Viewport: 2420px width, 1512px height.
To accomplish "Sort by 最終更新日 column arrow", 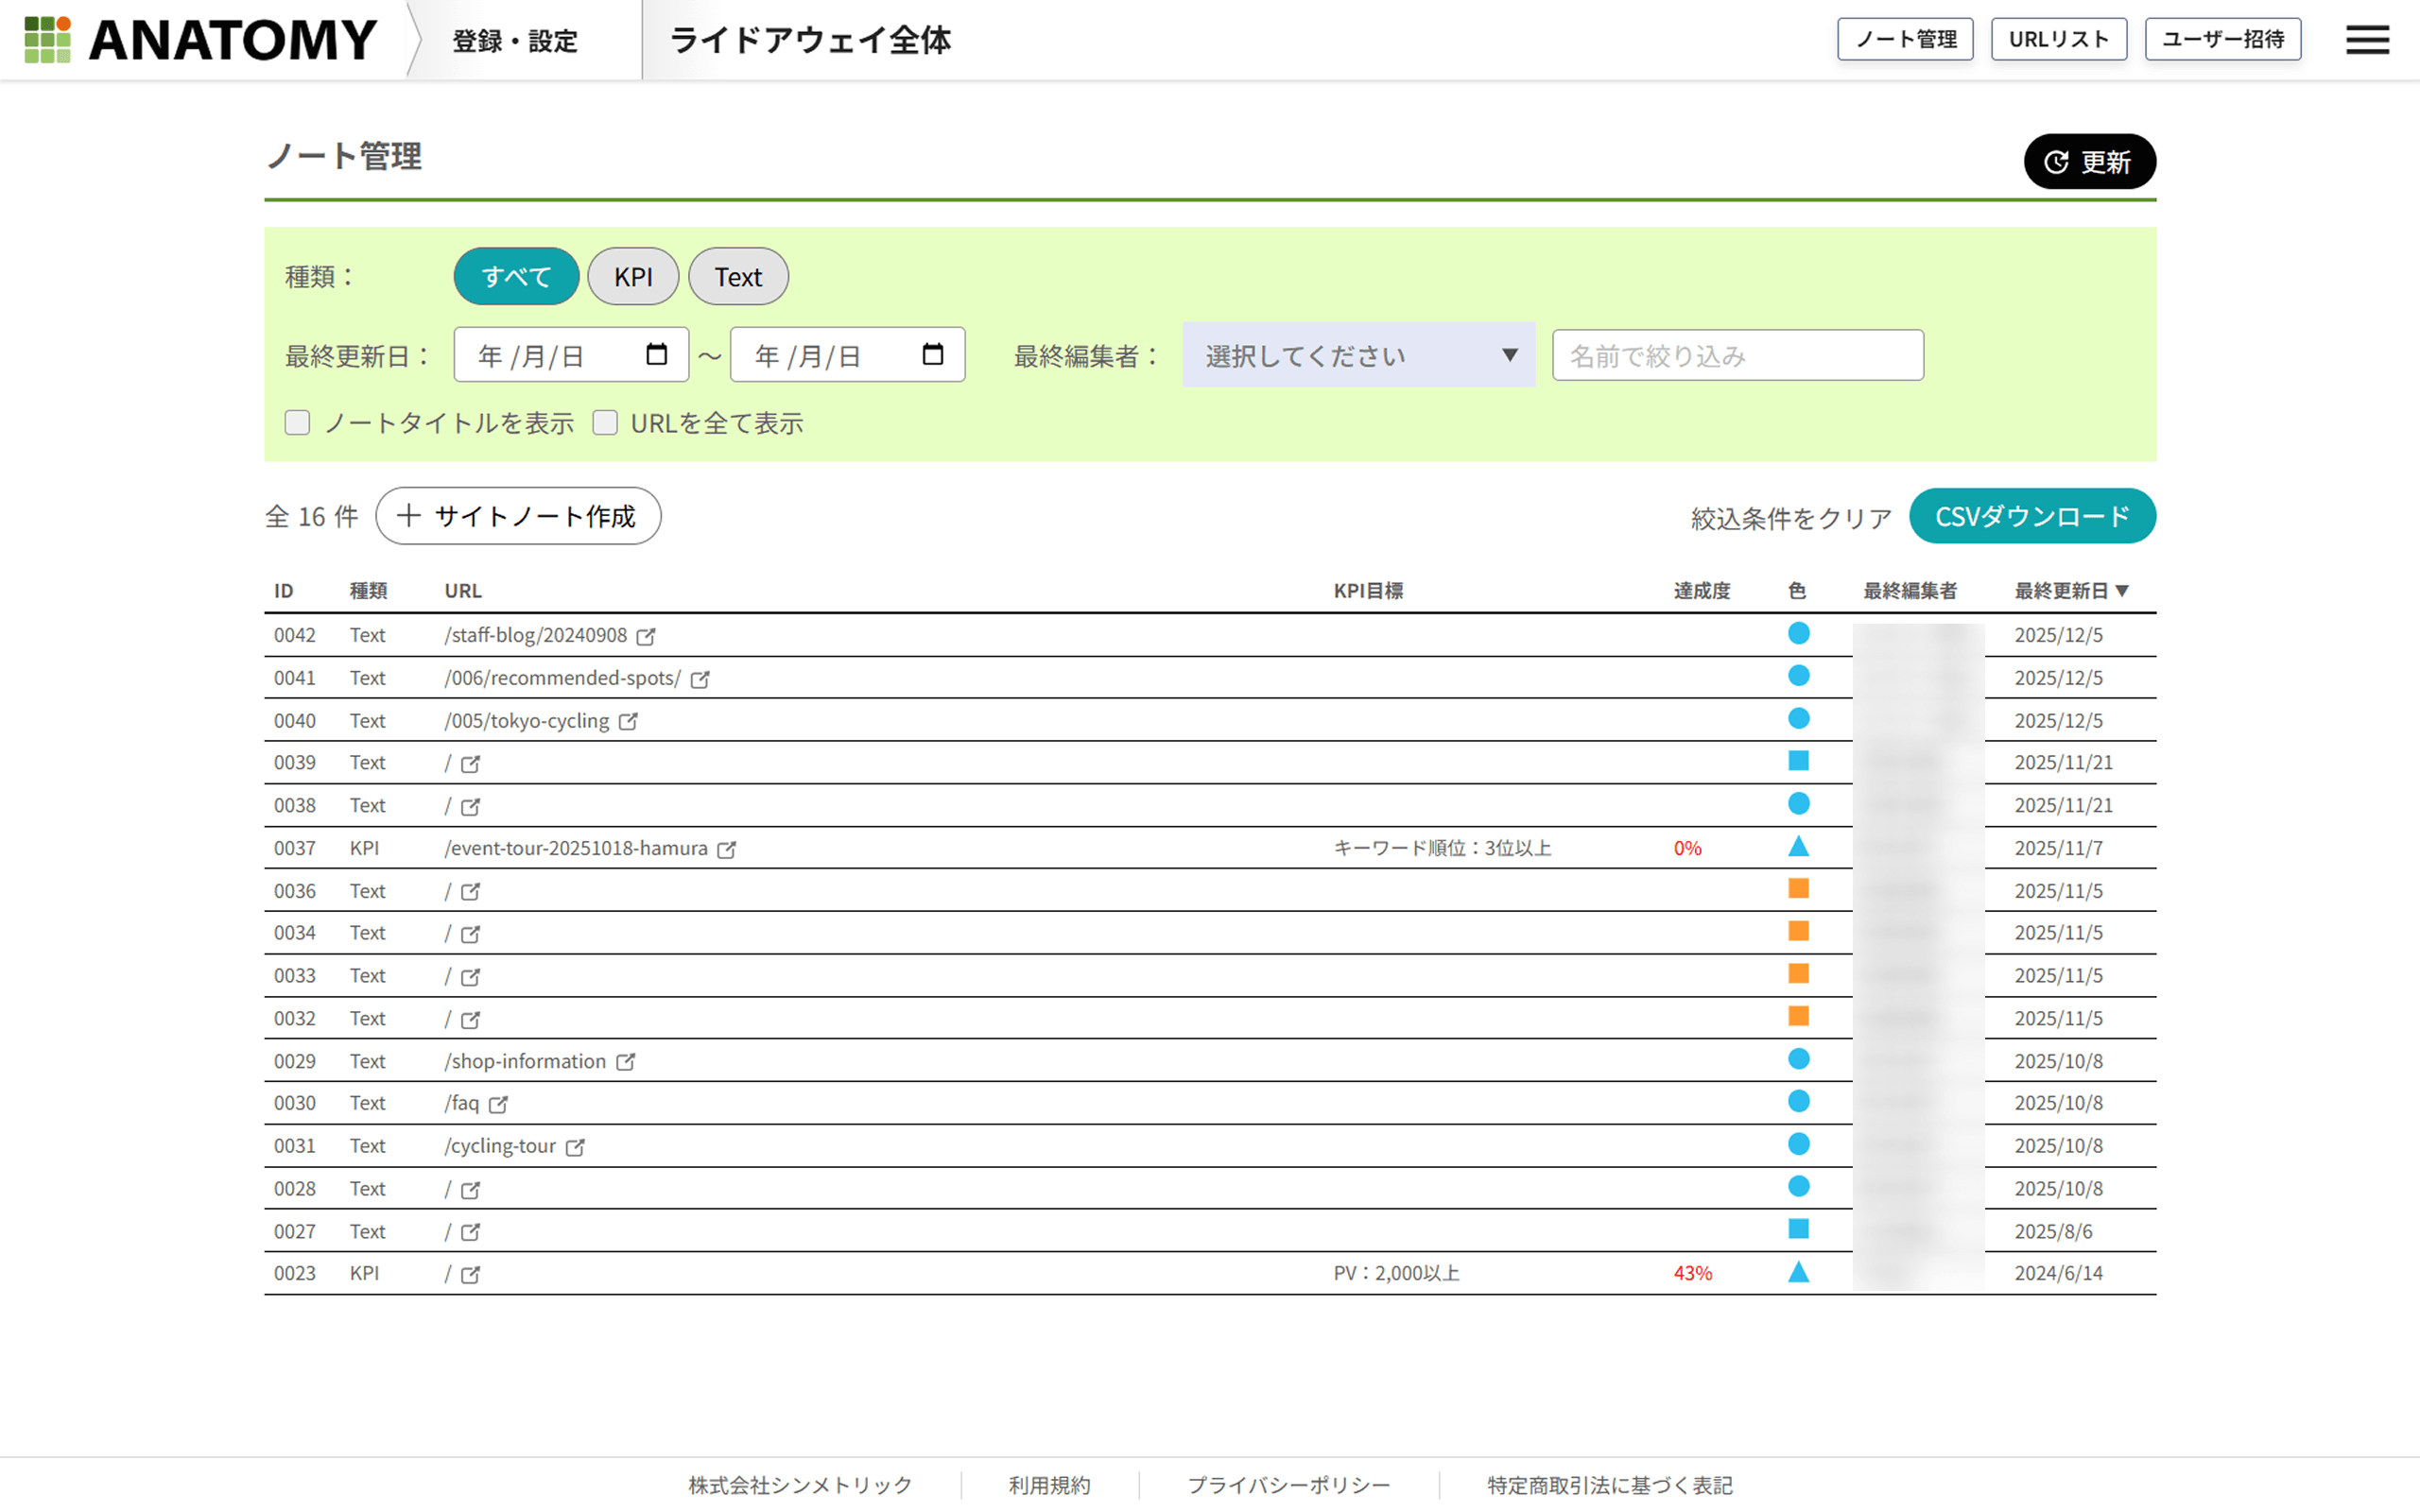I will (x=2122, y=591).
